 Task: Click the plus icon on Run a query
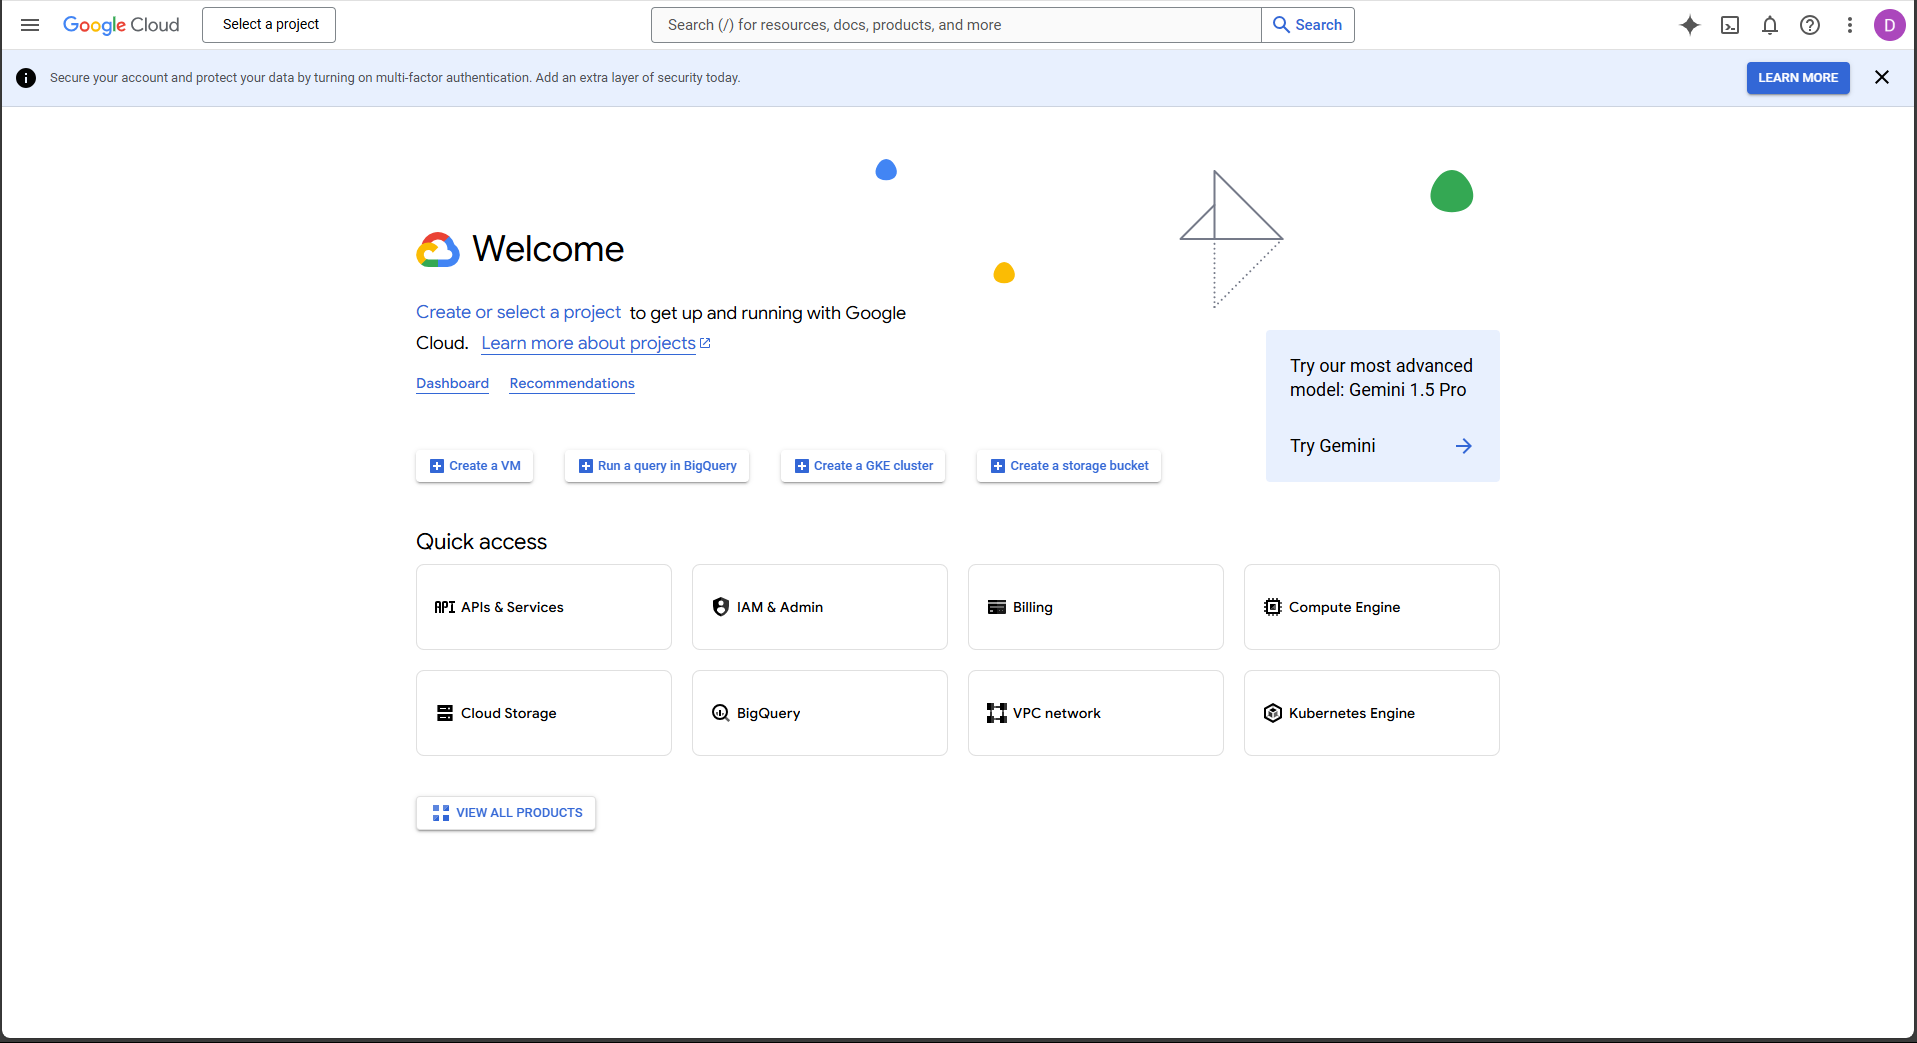click(x=586, y=466)
